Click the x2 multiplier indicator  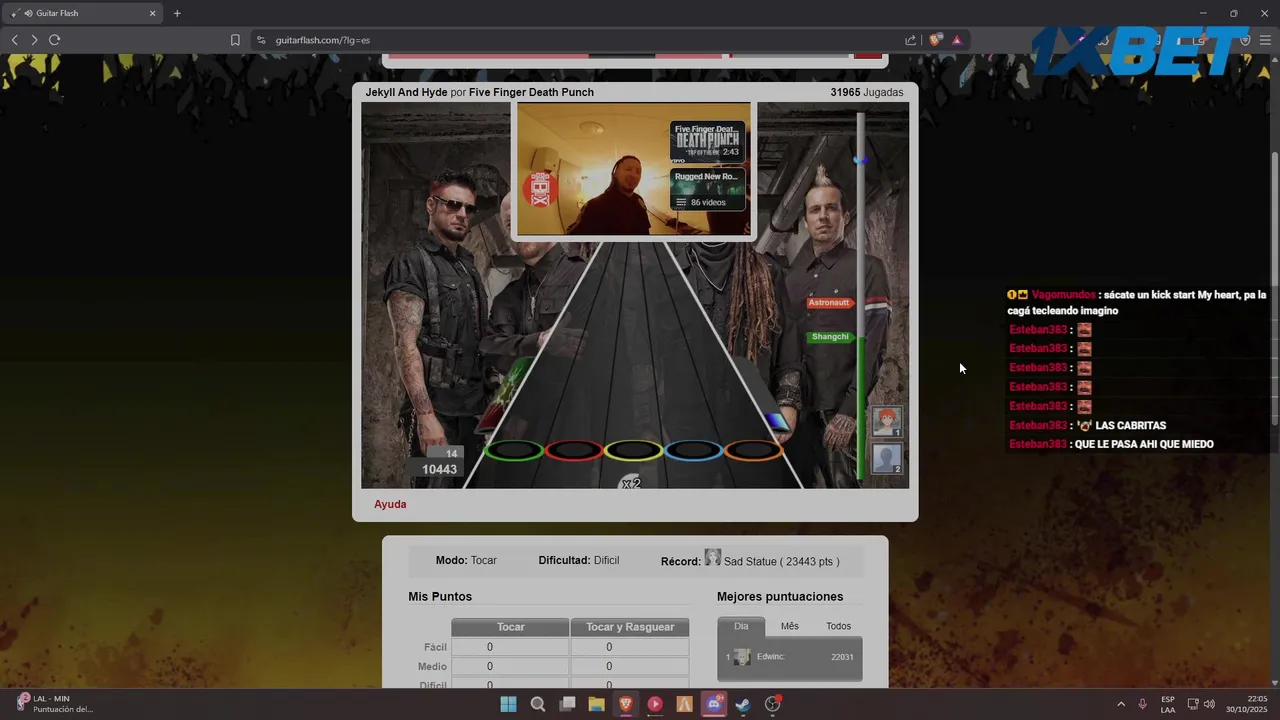630,483
